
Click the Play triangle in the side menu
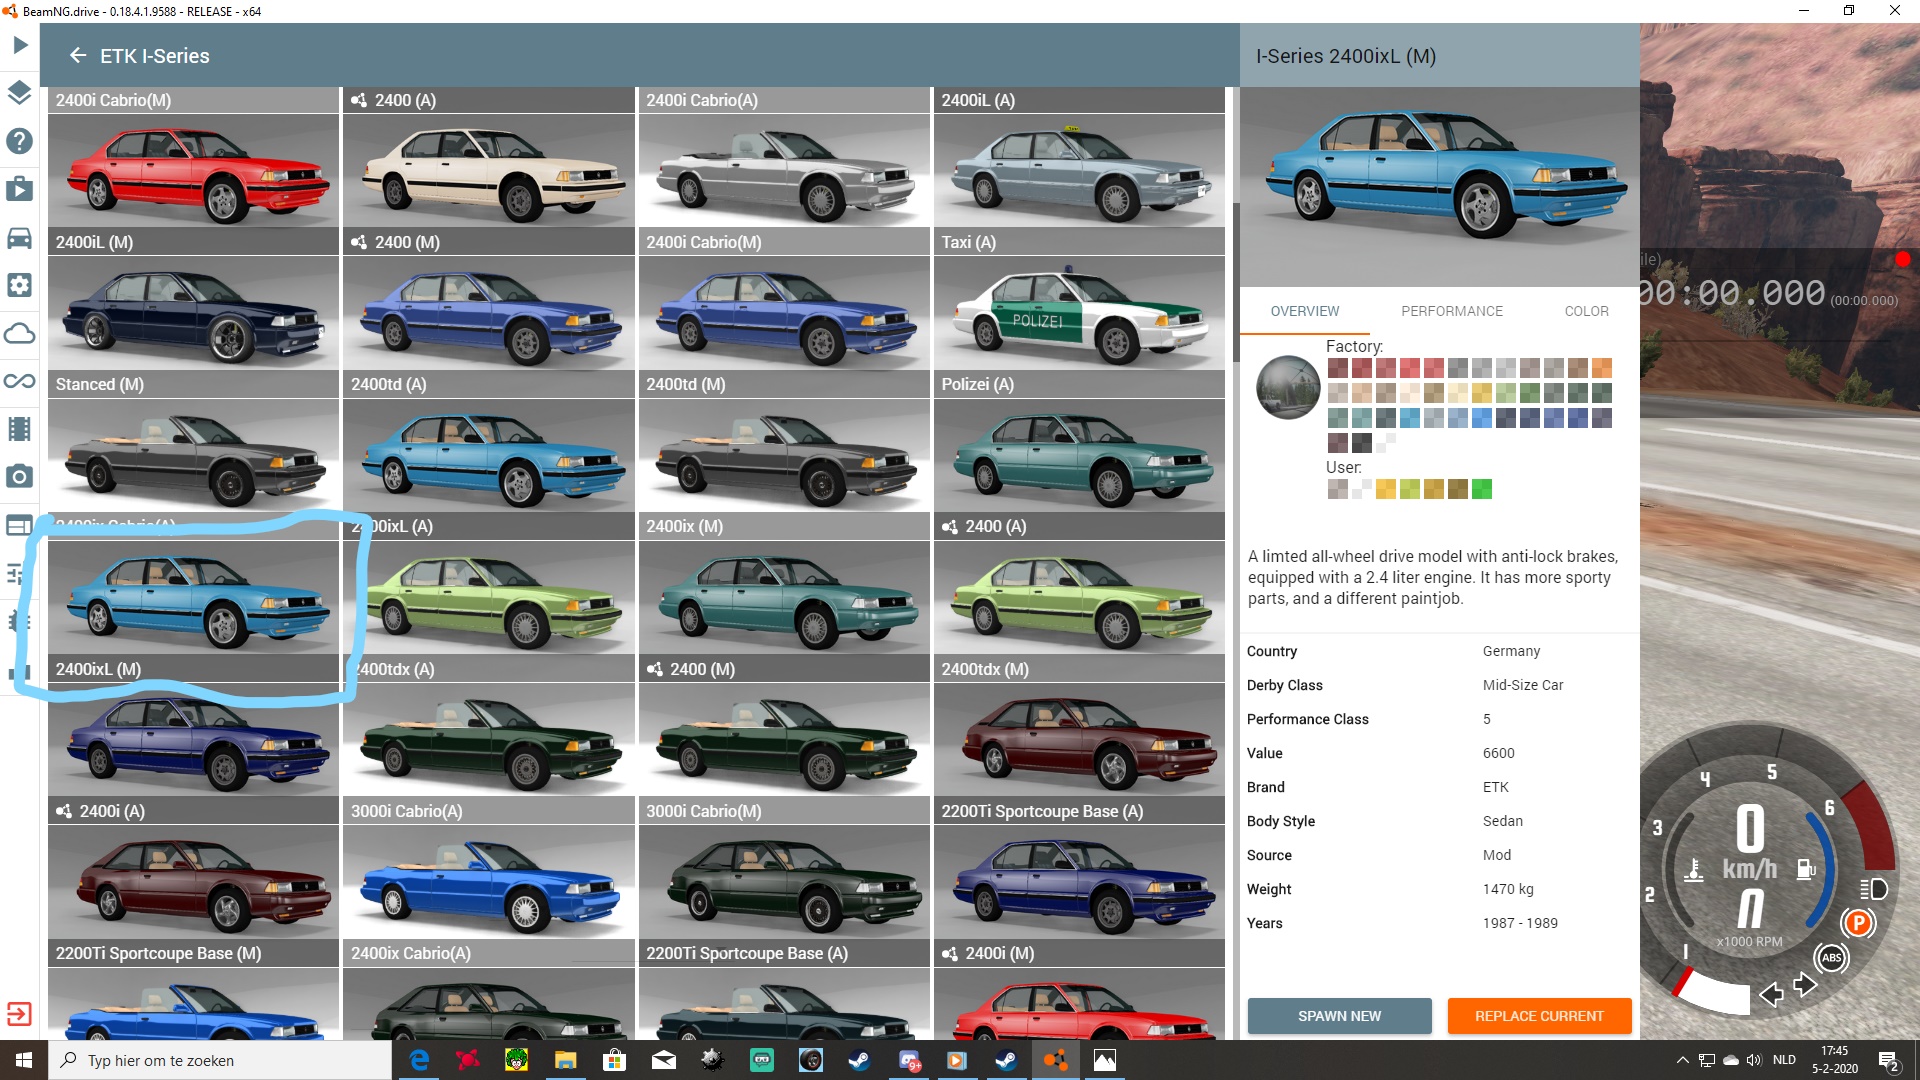point(20,45)
